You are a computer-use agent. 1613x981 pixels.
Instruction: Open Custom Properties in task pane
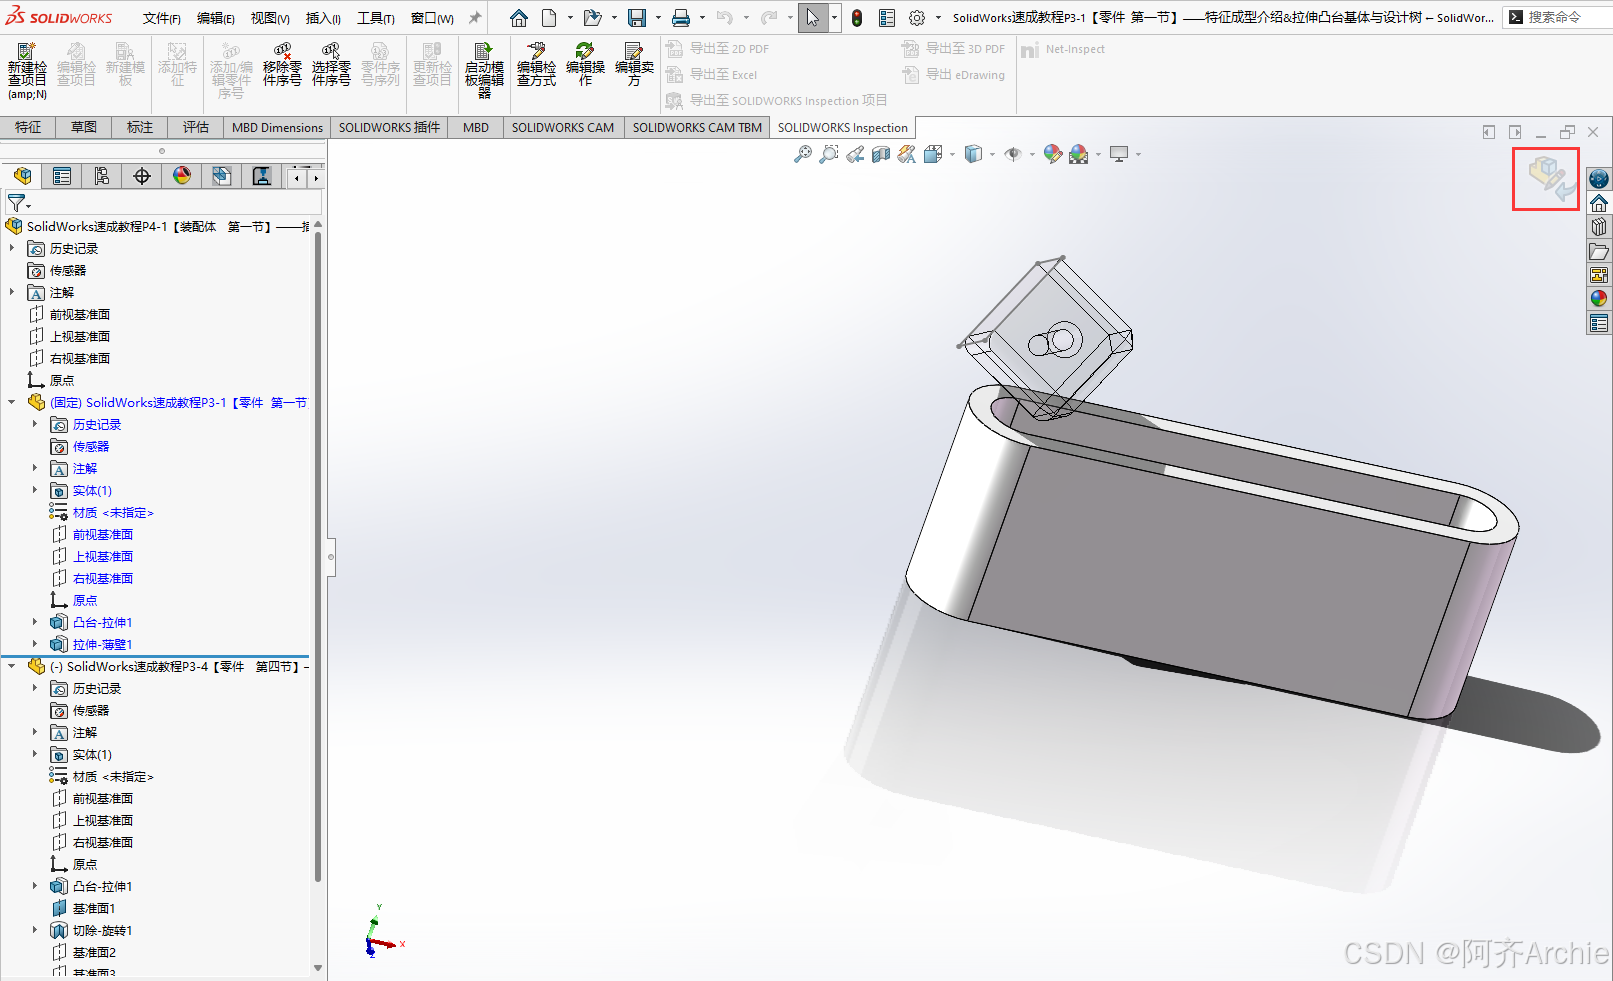(1599, 323)
